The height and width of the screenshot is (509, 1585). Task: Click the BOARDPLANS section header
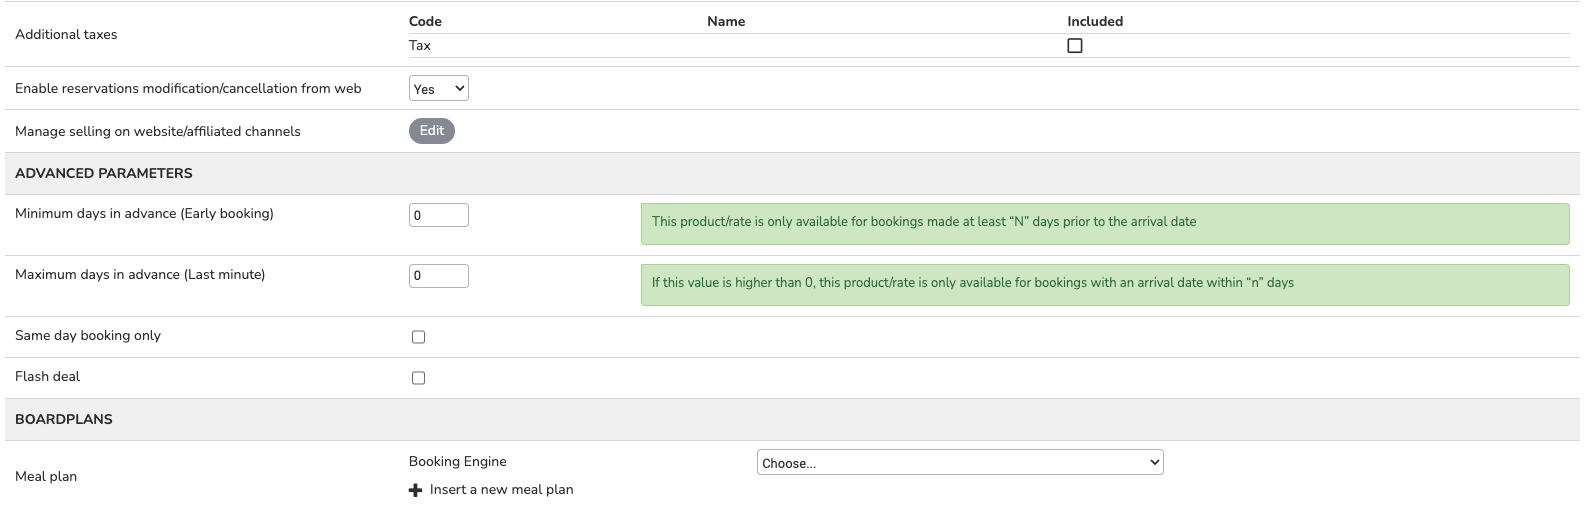(64, 419)
